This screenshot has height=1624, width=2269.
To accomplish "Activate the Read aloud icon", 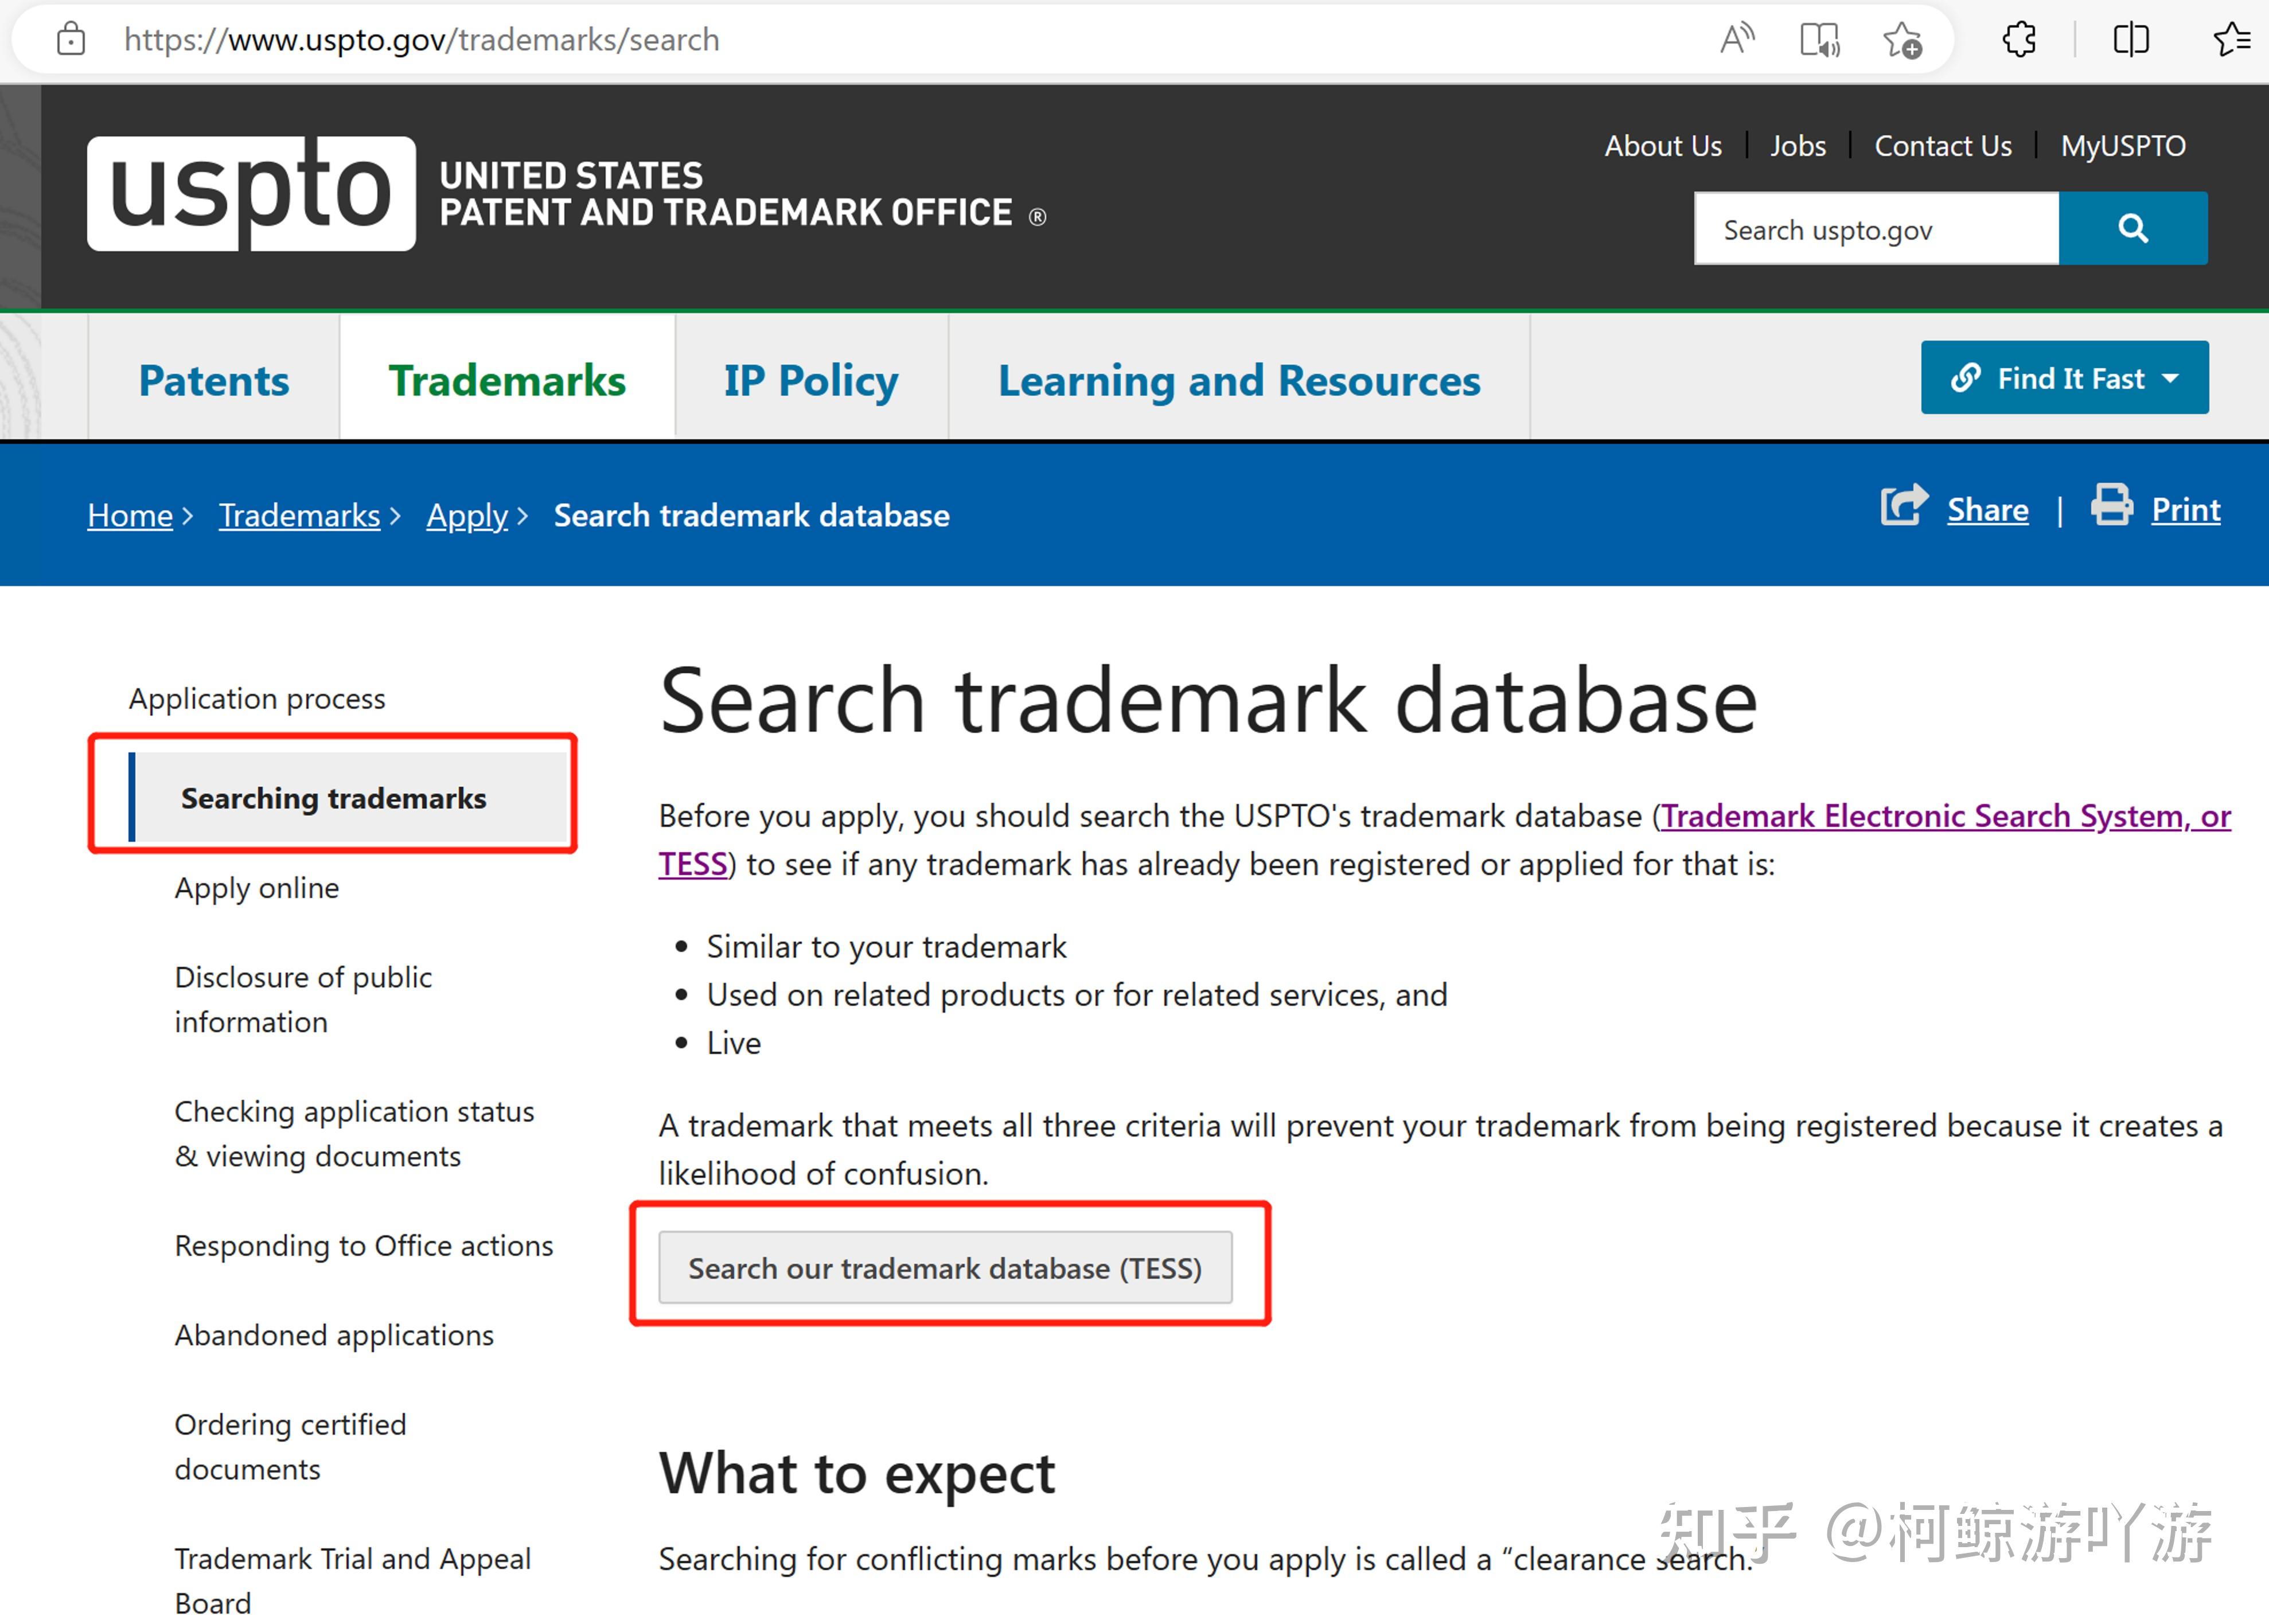I will pos(1737,39).
